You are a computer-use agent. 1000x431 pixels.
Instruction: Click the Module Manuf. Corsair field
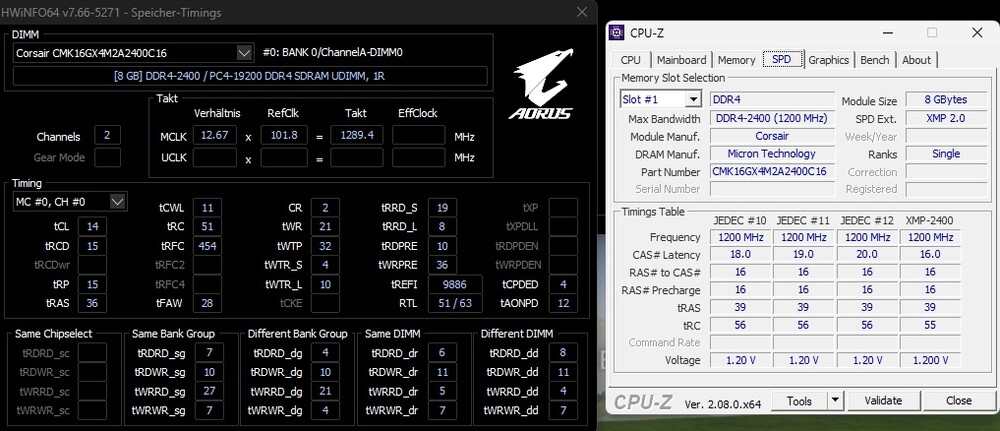(x=772, y=136)
